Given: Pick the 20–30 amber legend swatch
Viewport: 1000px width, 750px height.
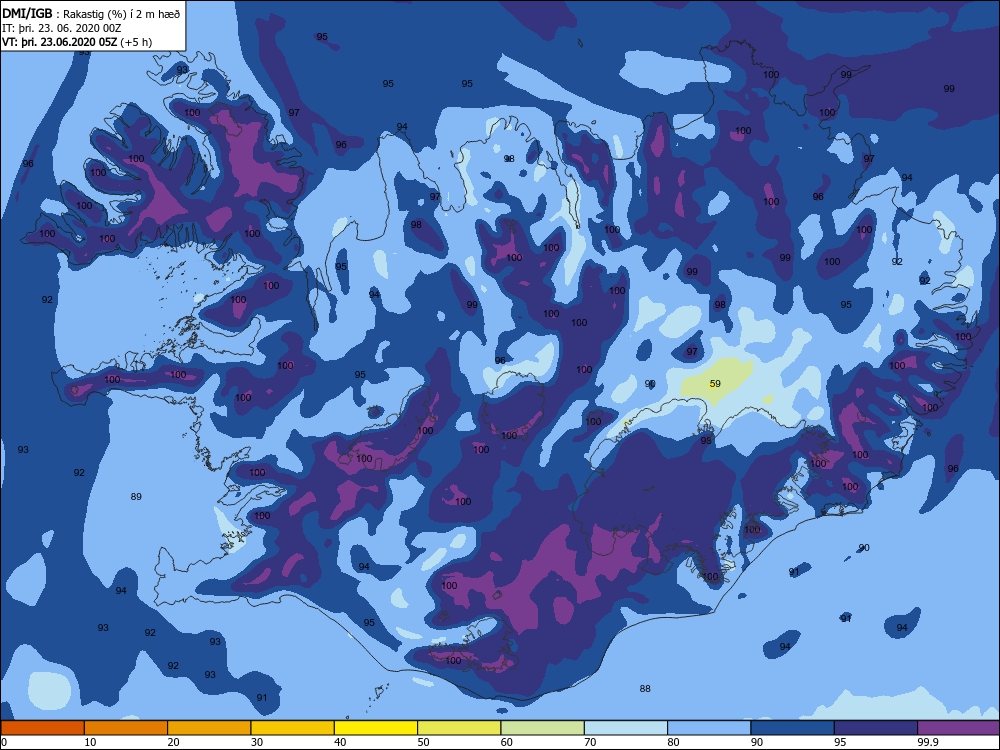Looking at the screenshot, I should (209, 728).
